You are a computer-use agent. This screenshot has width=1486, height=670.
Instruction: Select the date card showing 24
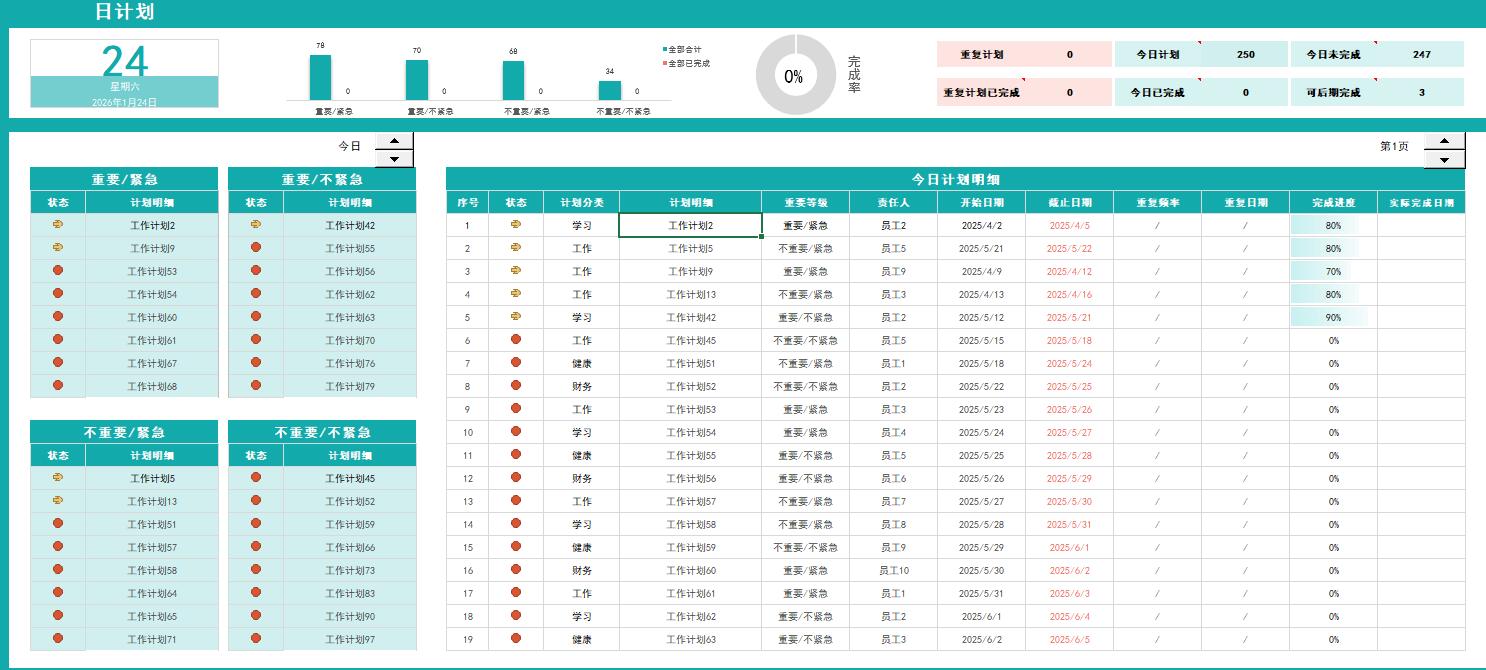(125, 73)
